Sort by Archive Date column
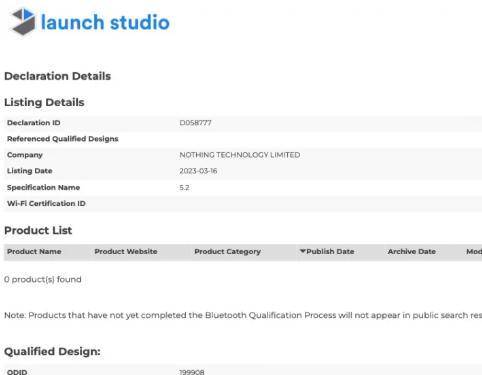The image size is (482, 375). (x=411, y=252)
